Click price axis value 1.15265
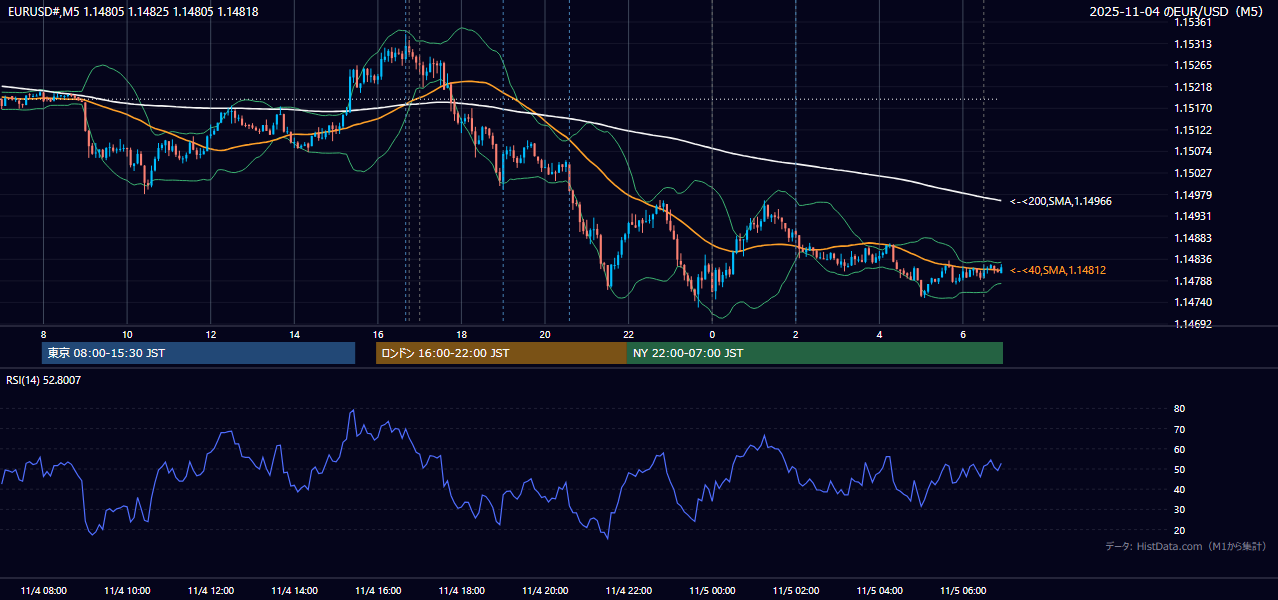Image resolution: width=1278 pixels, height=600 pixels. [1192, 65]
